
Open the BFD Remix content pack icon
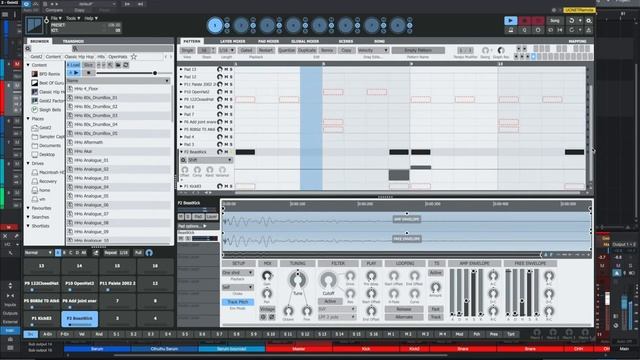click(x=35, y=74)
